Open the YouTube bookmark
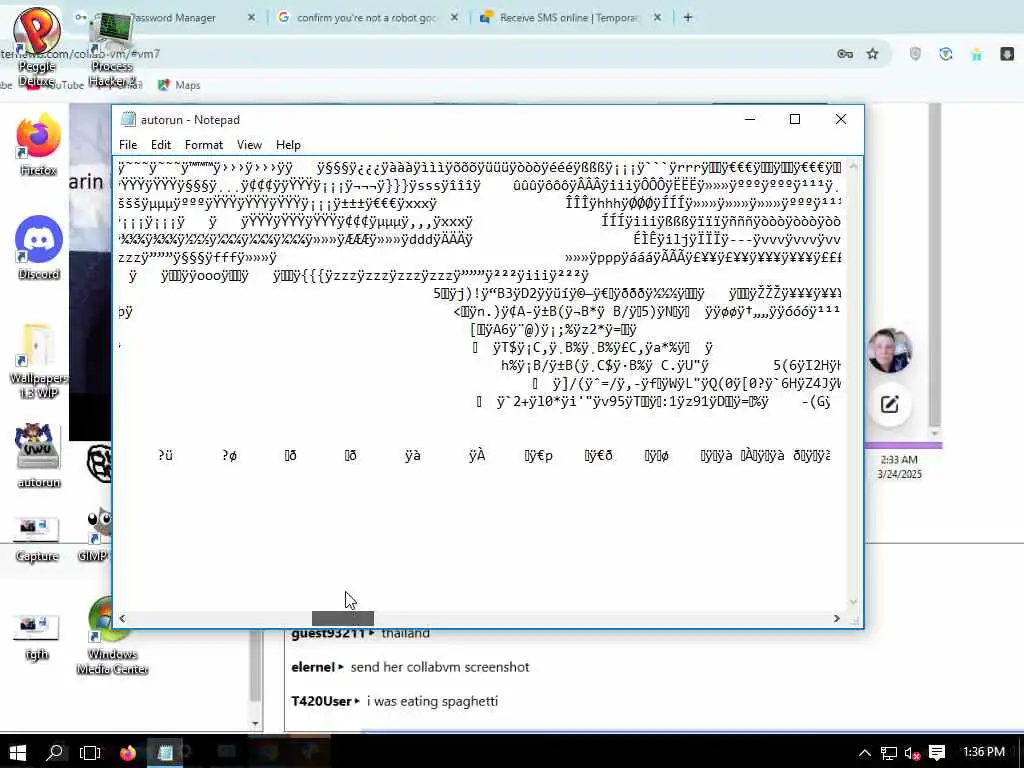This screenshot has height=768, width=1024. (57, 85)
